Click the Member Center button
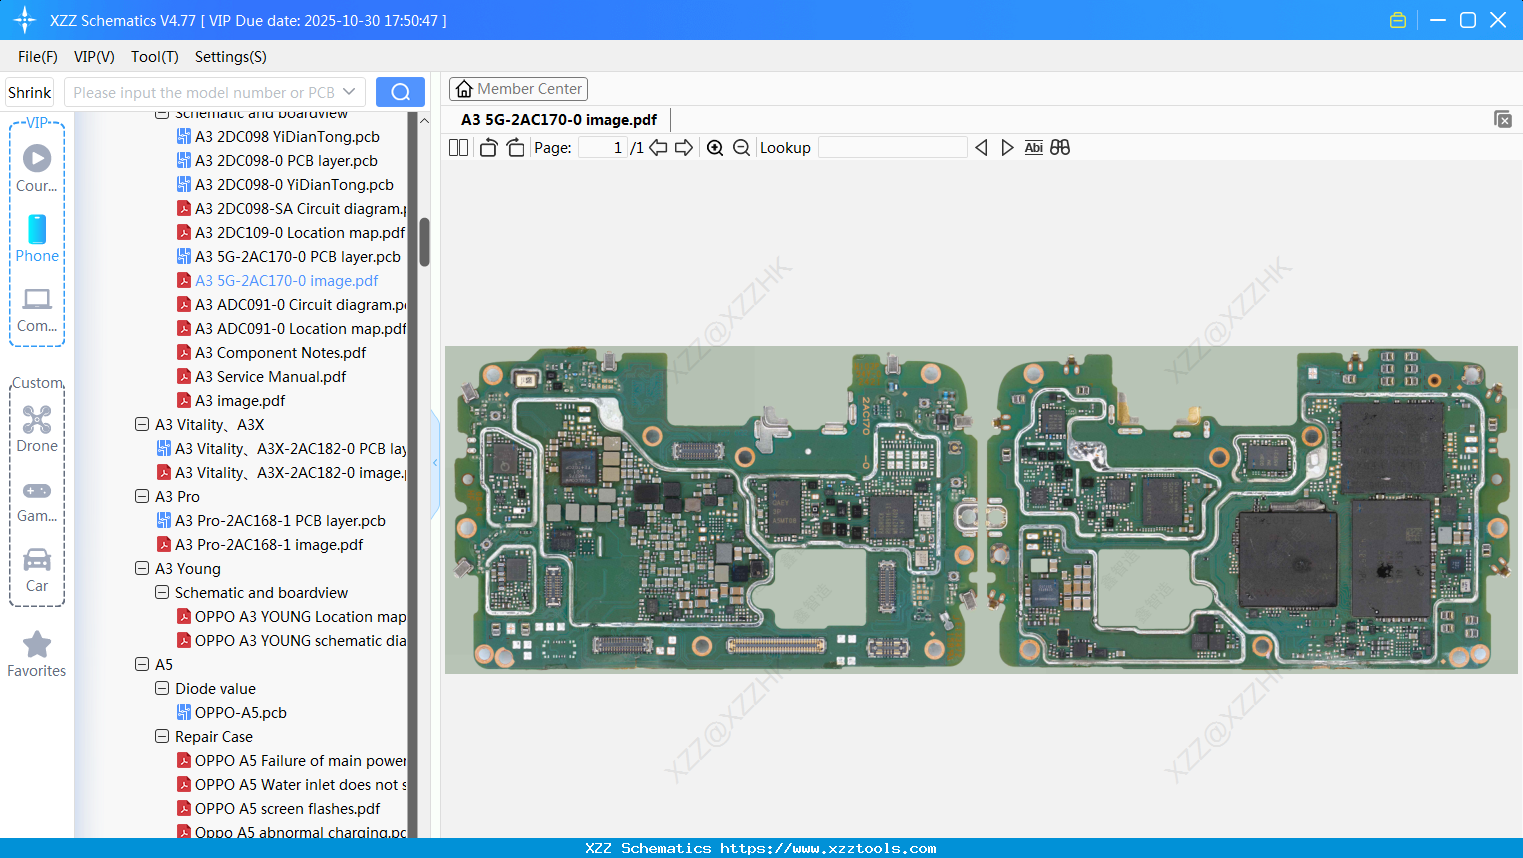The height and width of the screenshot is (858, 1523). tap(518, 89)
